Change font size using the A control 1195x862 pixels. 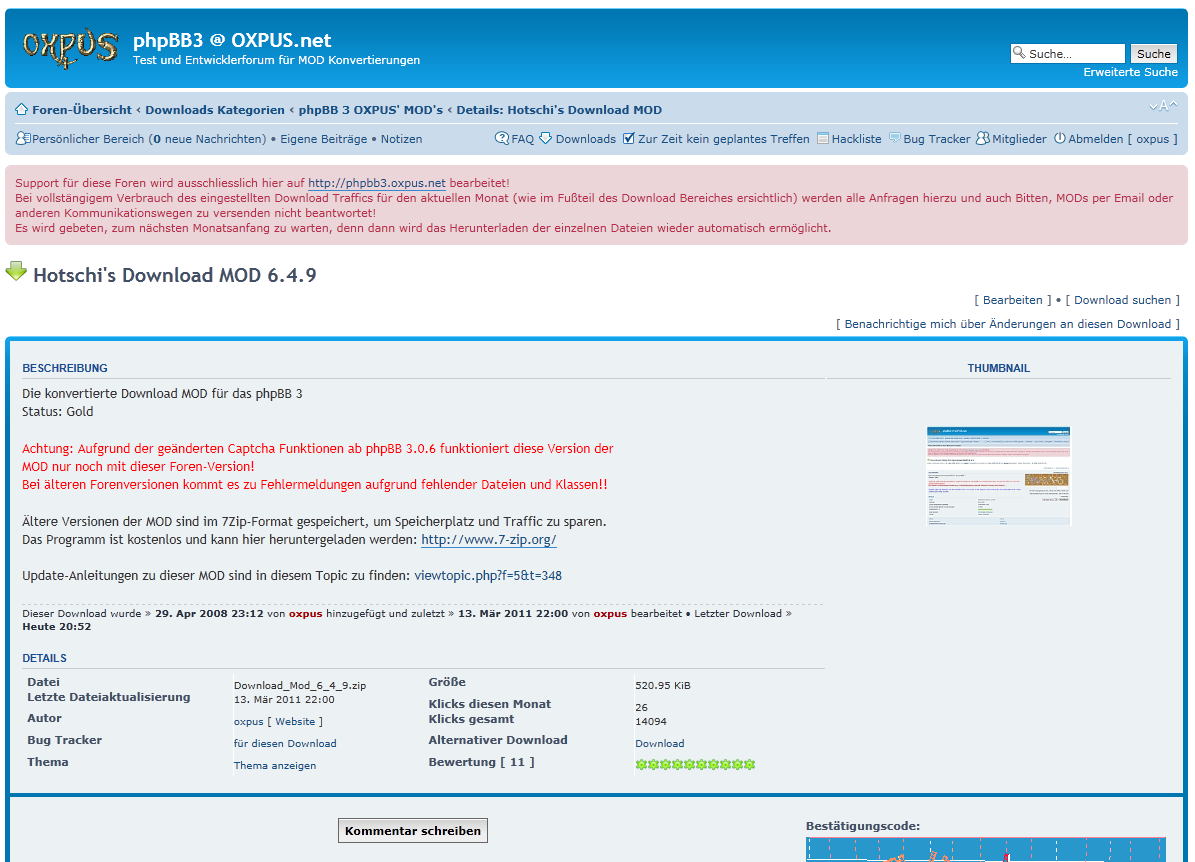(1163, 107)
